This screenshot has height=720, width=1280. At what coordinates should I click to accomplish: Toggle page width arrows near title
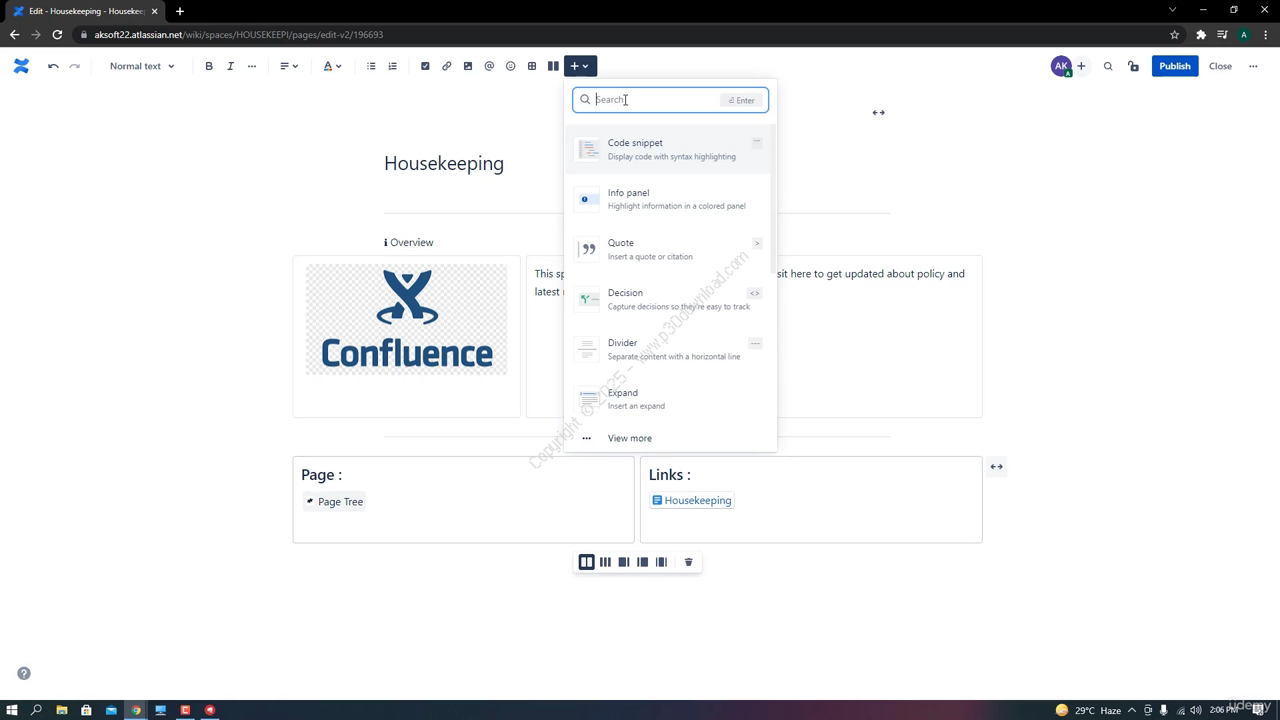pos(878,112)
